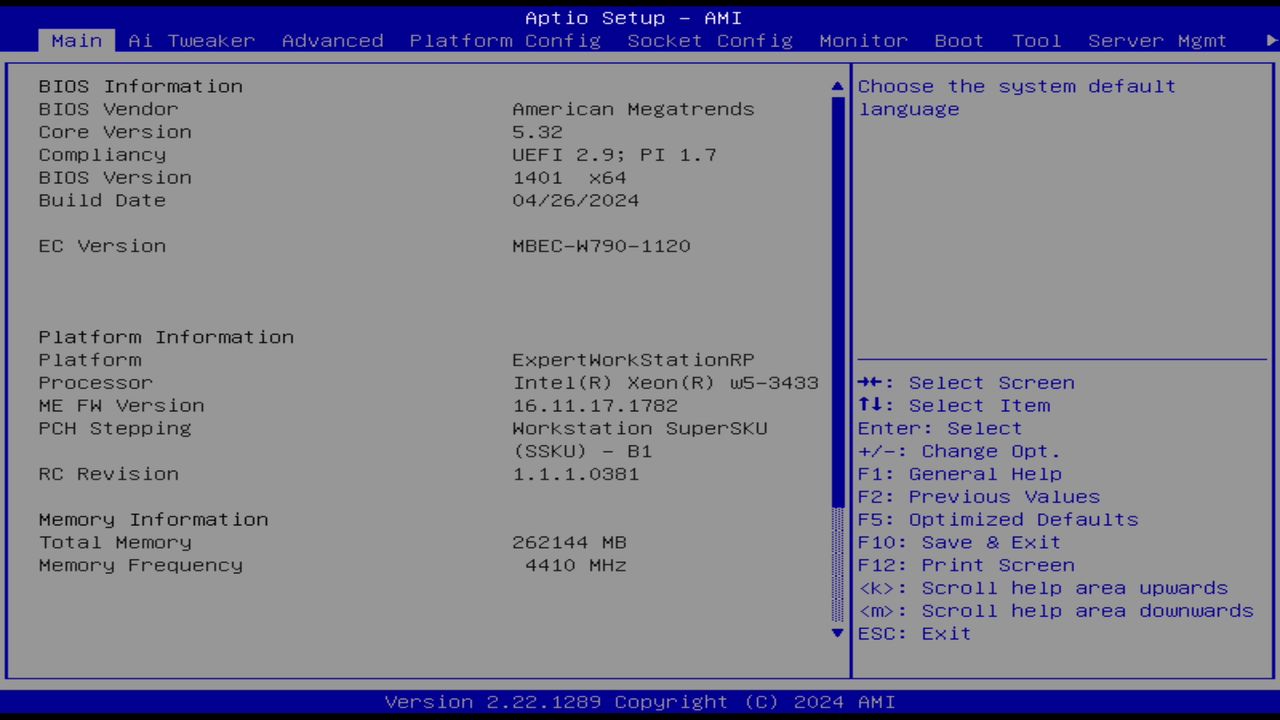The image size is (1280, 720).
Task: Select the Memory Frequency label
Action: [x=141, y=566]
